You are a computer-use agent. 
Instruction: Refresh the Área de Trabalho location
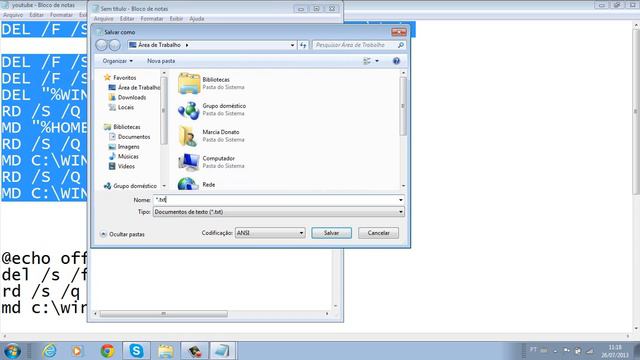pos(303,45)
